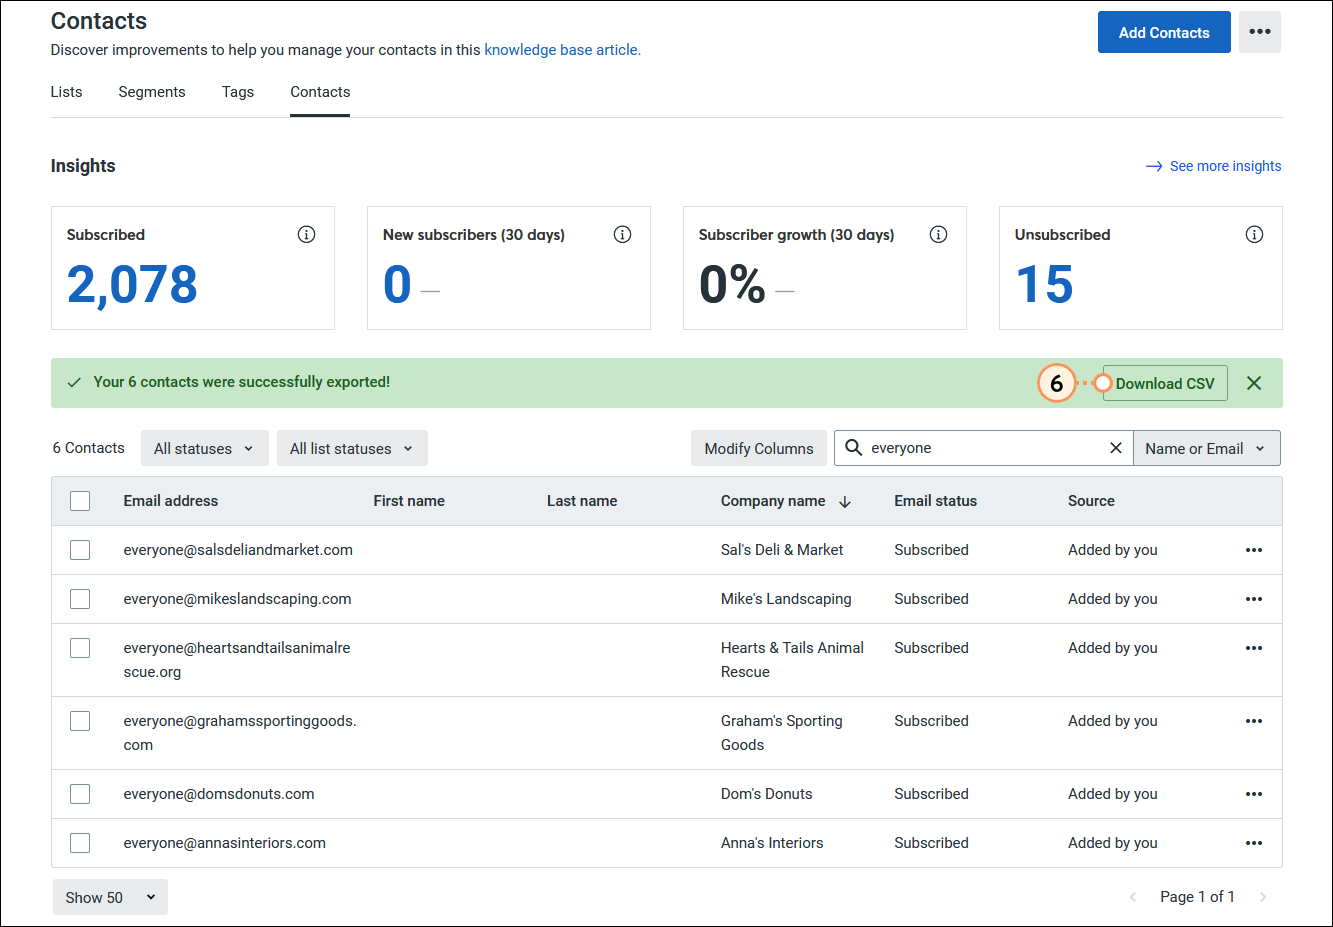Click the everyone@annasinteriors.com email address

pos(225,843)
